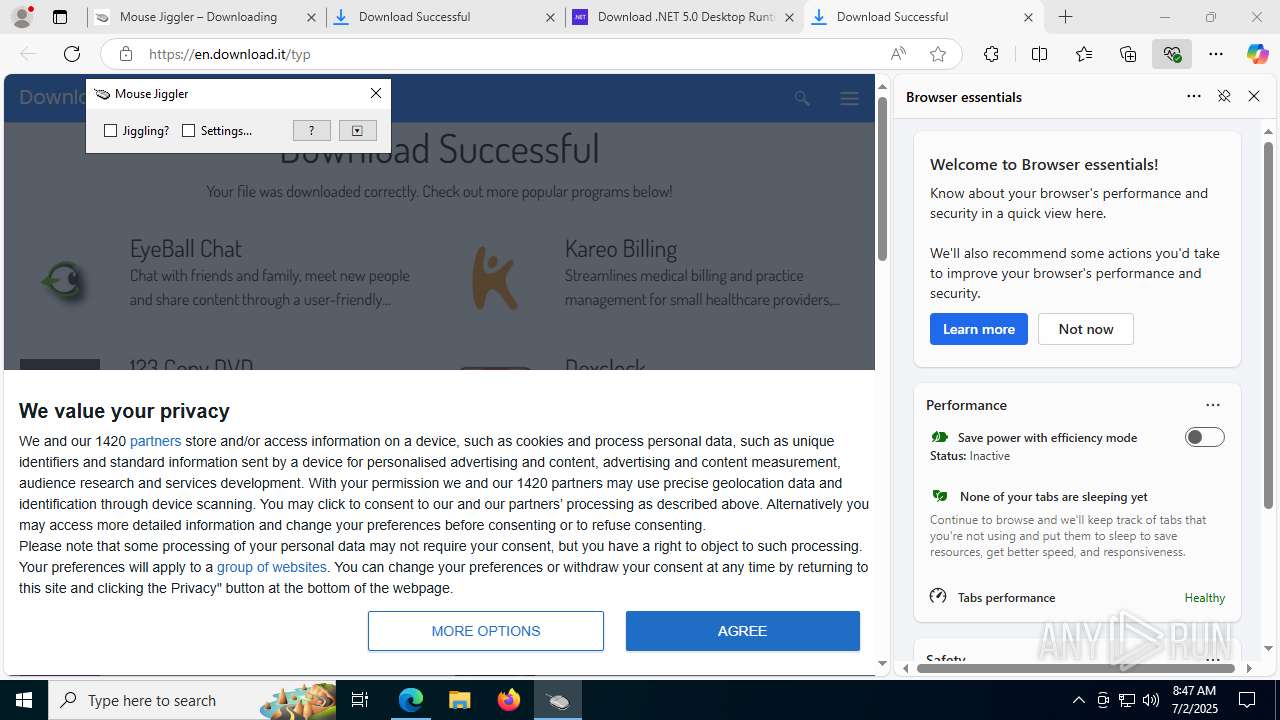Dismiss with the Not now button
This screenshot has height=720, width=1280.
click(1086, 329)
